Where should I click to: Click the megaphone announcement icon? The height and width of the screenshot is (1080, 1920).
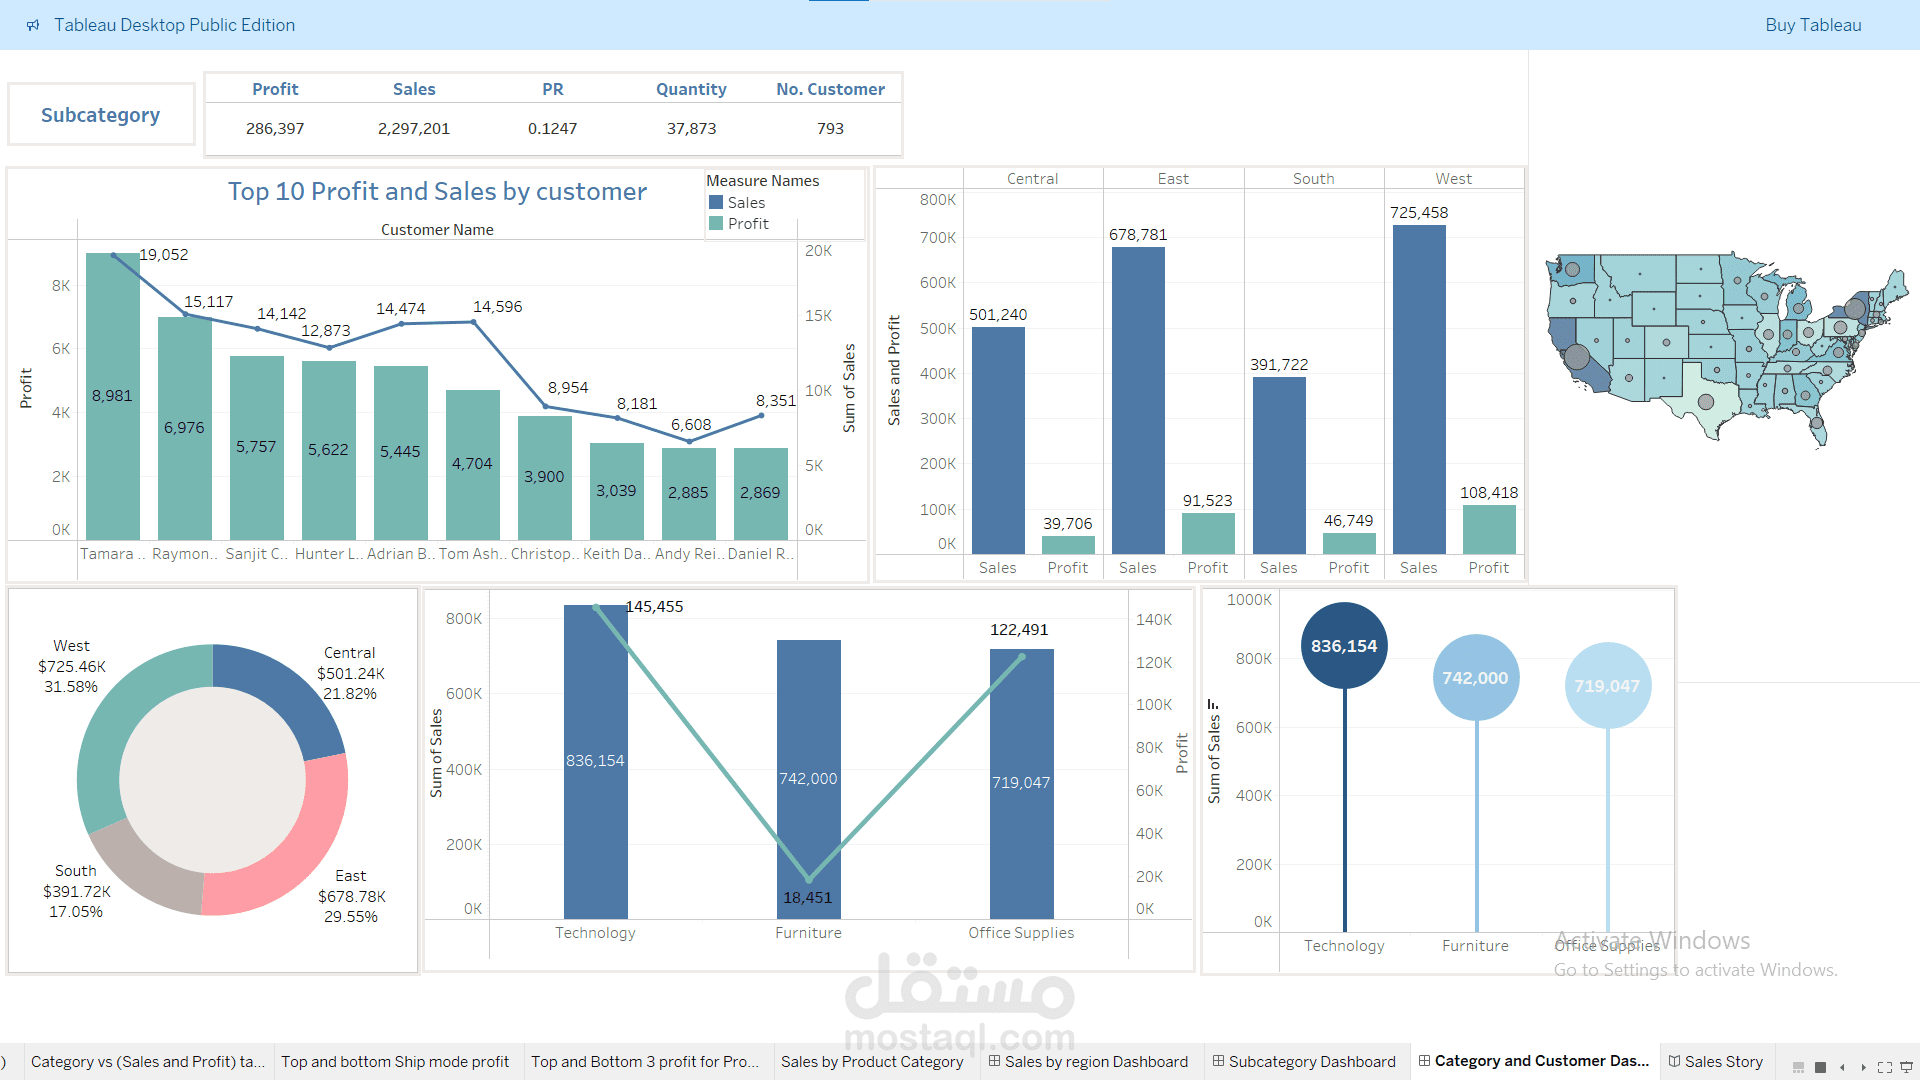33,25
